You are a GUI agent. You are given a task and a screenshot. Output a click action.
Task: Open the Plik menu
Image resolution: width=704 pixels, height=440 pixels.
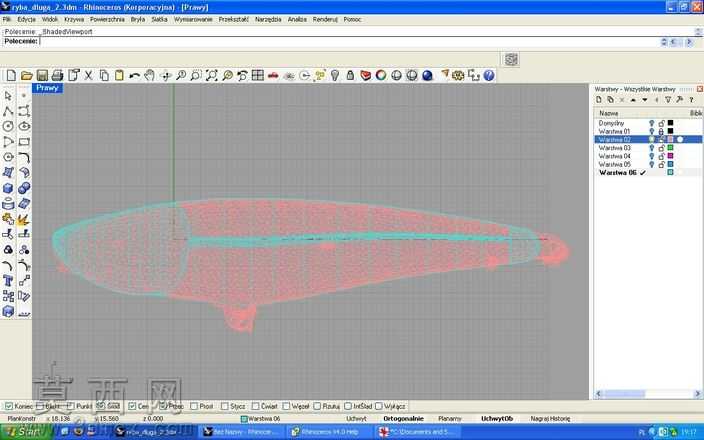pyautogui.click(x=6, y=19)
